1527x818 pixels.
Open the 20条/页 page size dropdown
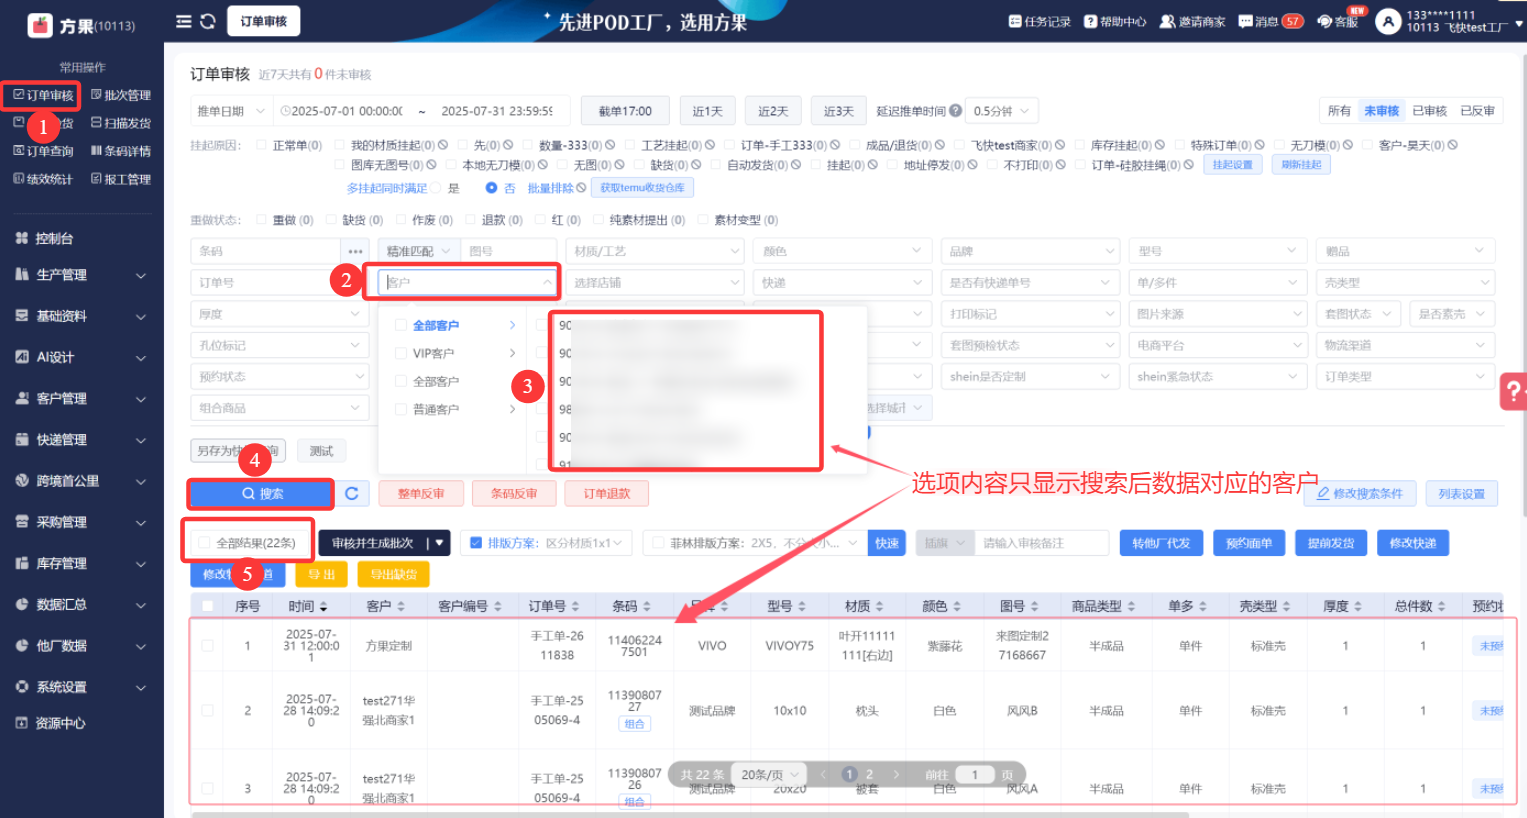click(769, 774)
